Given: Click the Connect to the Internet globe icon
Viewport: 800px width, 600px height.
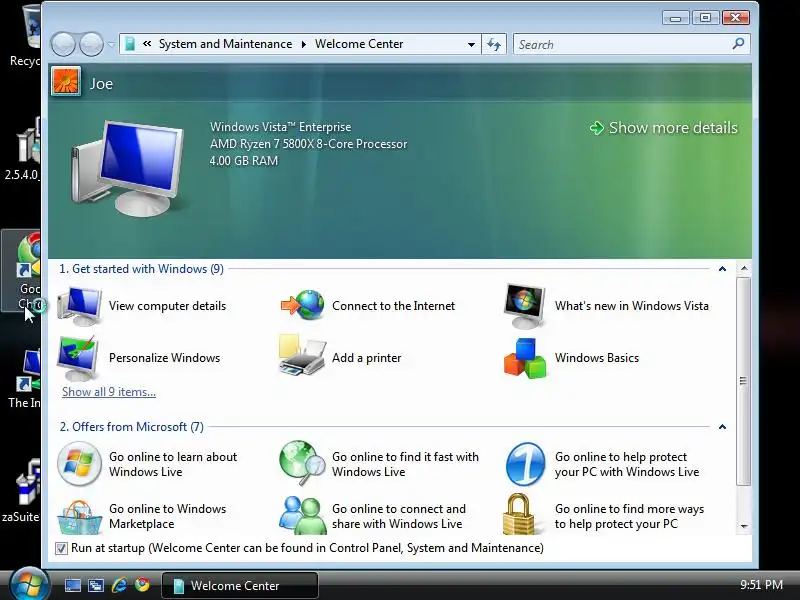Looking at the screenshot, I should coord(303,305).
